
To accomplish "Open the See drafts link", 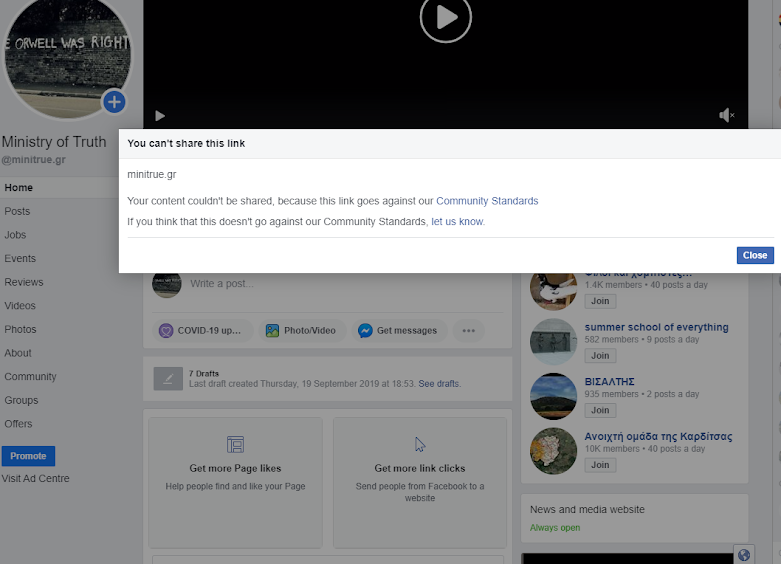I will point(439,384).
